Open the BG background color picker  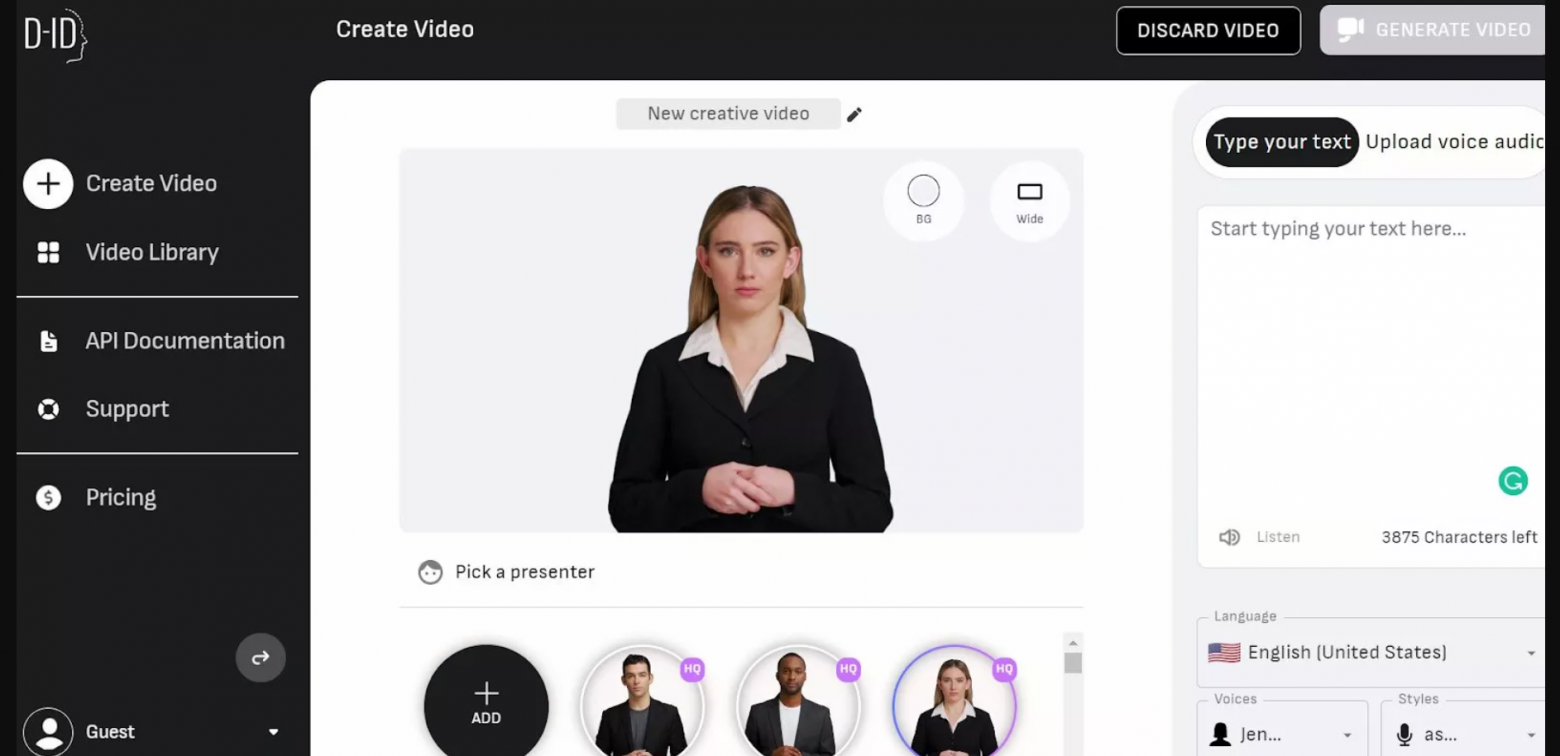coord(923,200)
